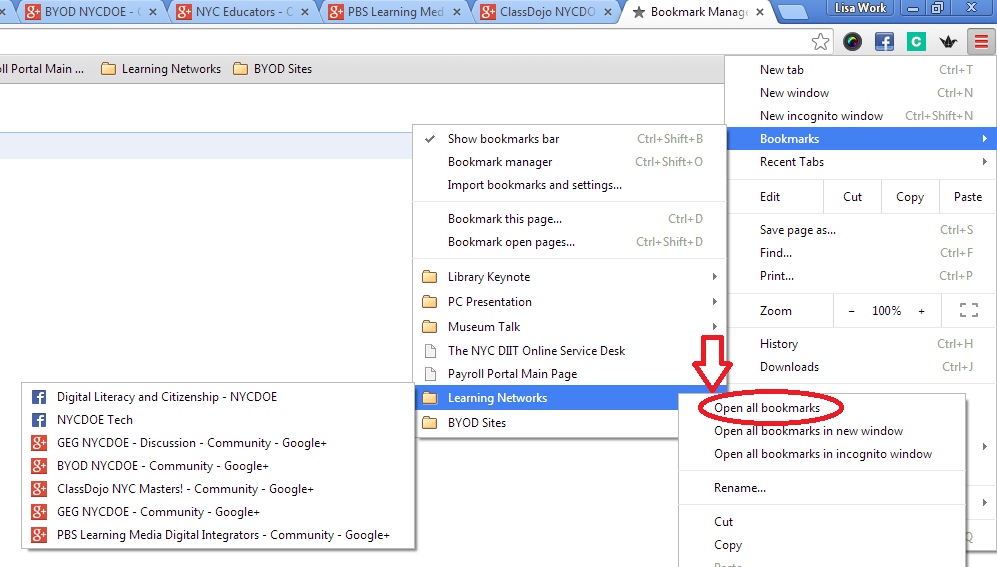
Task: Close the PBS Learning Med tab
Action: click(457, 11)
